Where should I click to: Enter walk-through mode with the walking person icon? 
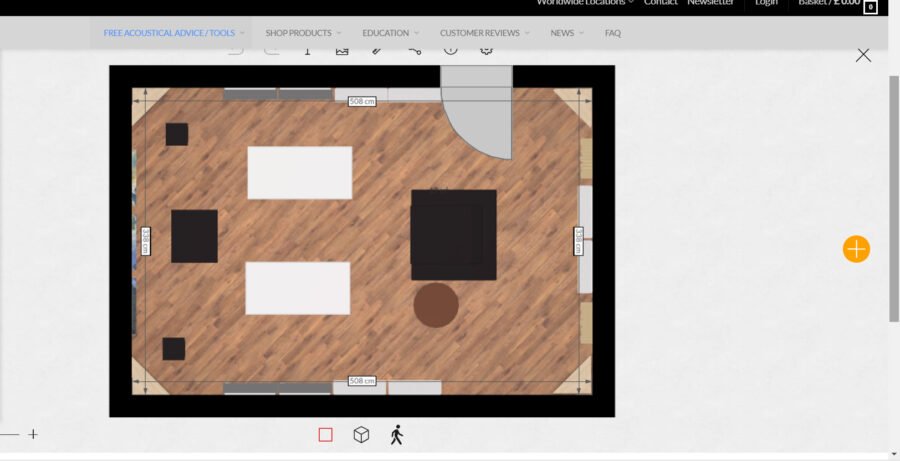tap(397, 435)
